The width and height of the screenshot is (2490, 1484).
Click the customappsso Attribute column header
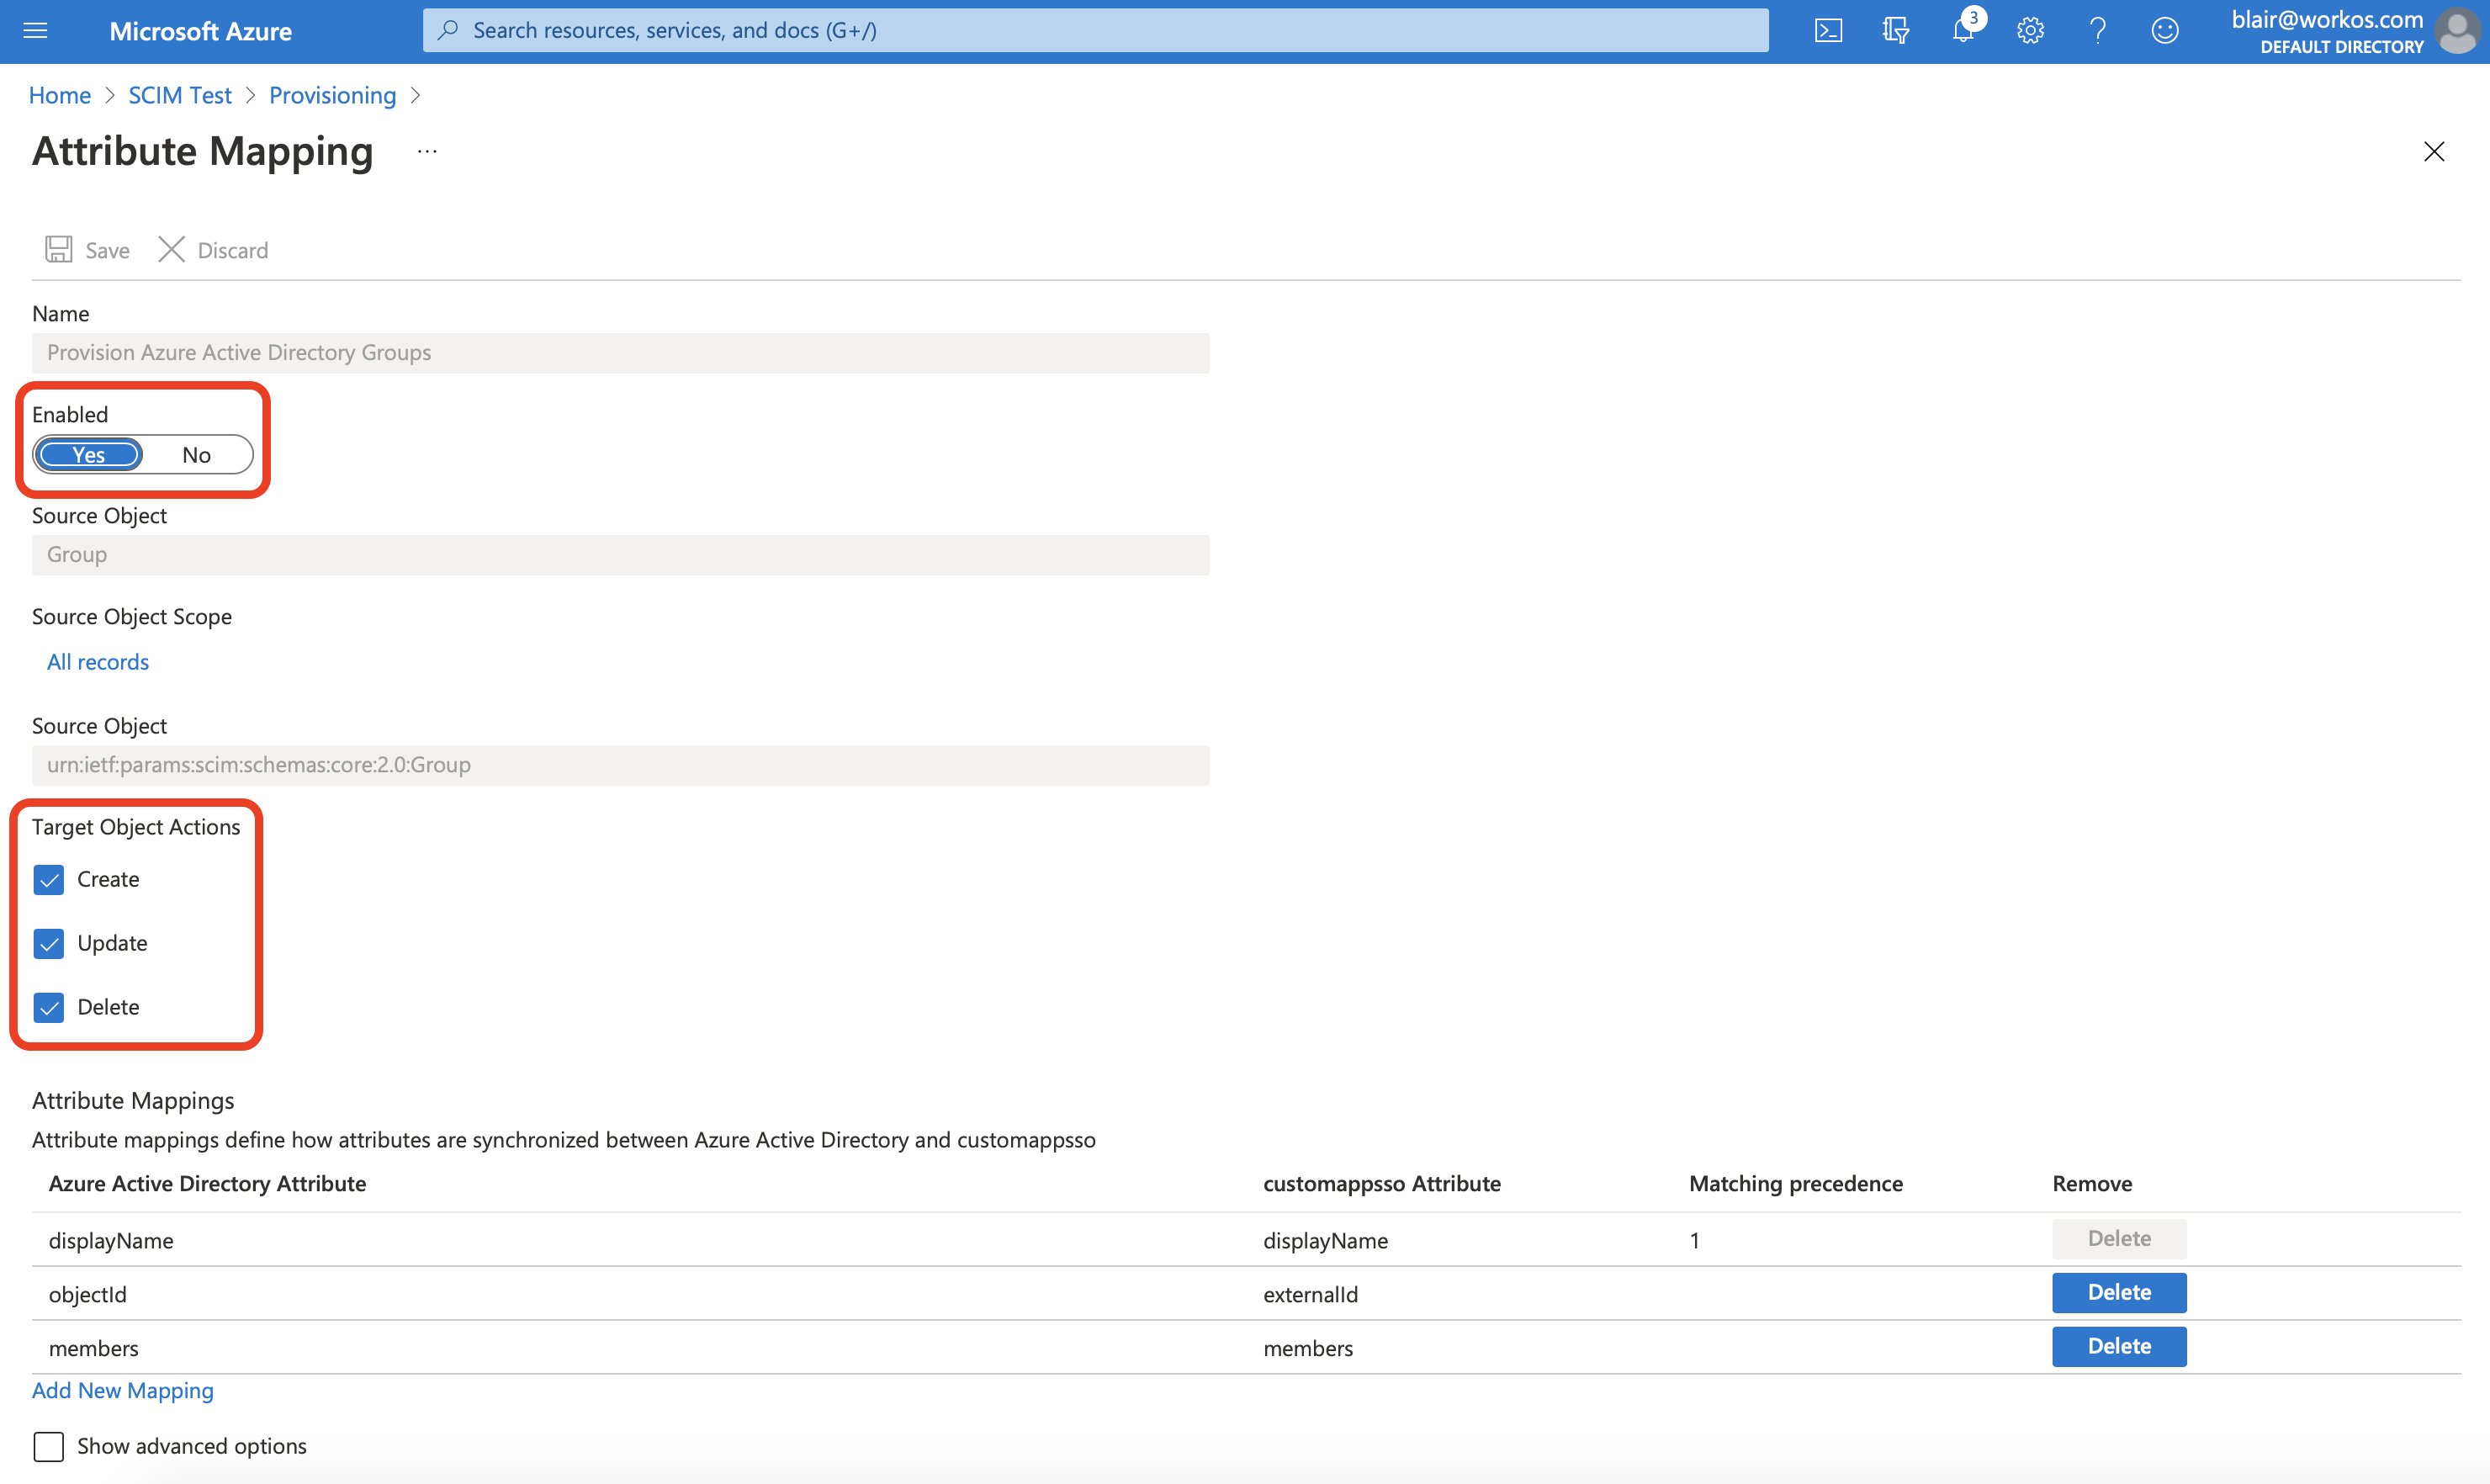point(1382,1183)
